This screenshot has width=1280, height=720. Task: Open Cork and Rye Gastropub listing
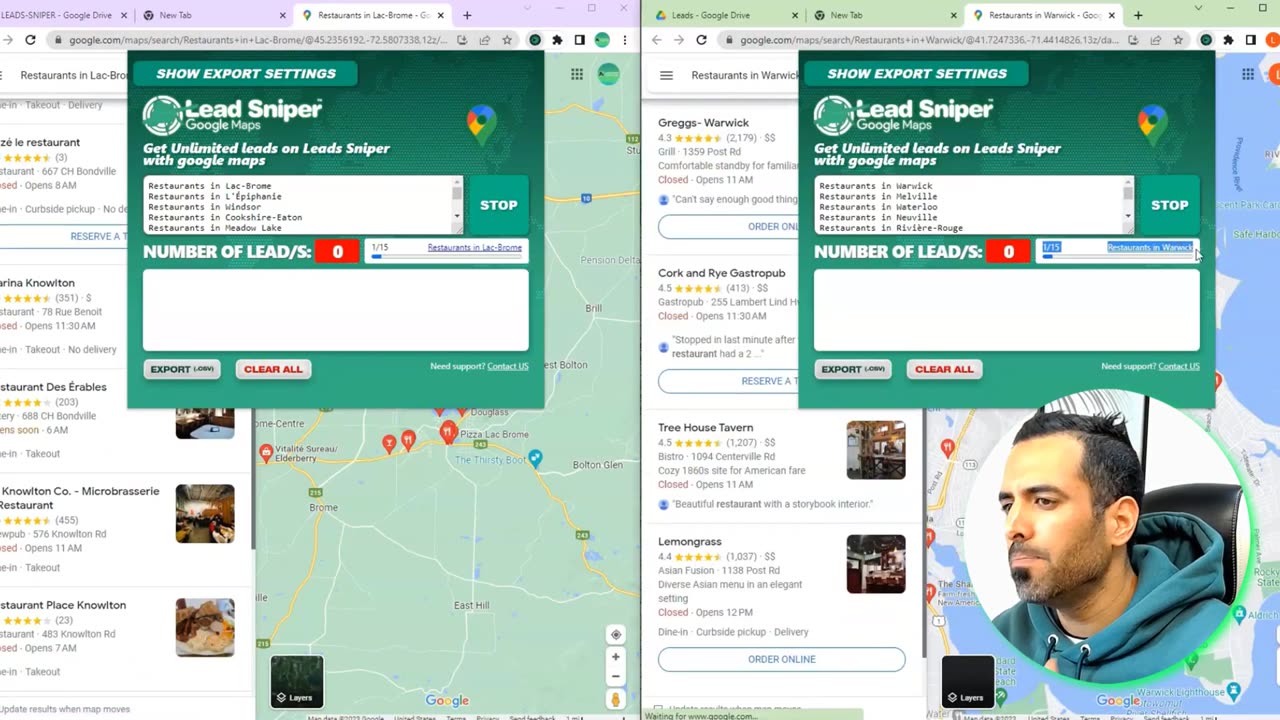[x=721, y=273]
